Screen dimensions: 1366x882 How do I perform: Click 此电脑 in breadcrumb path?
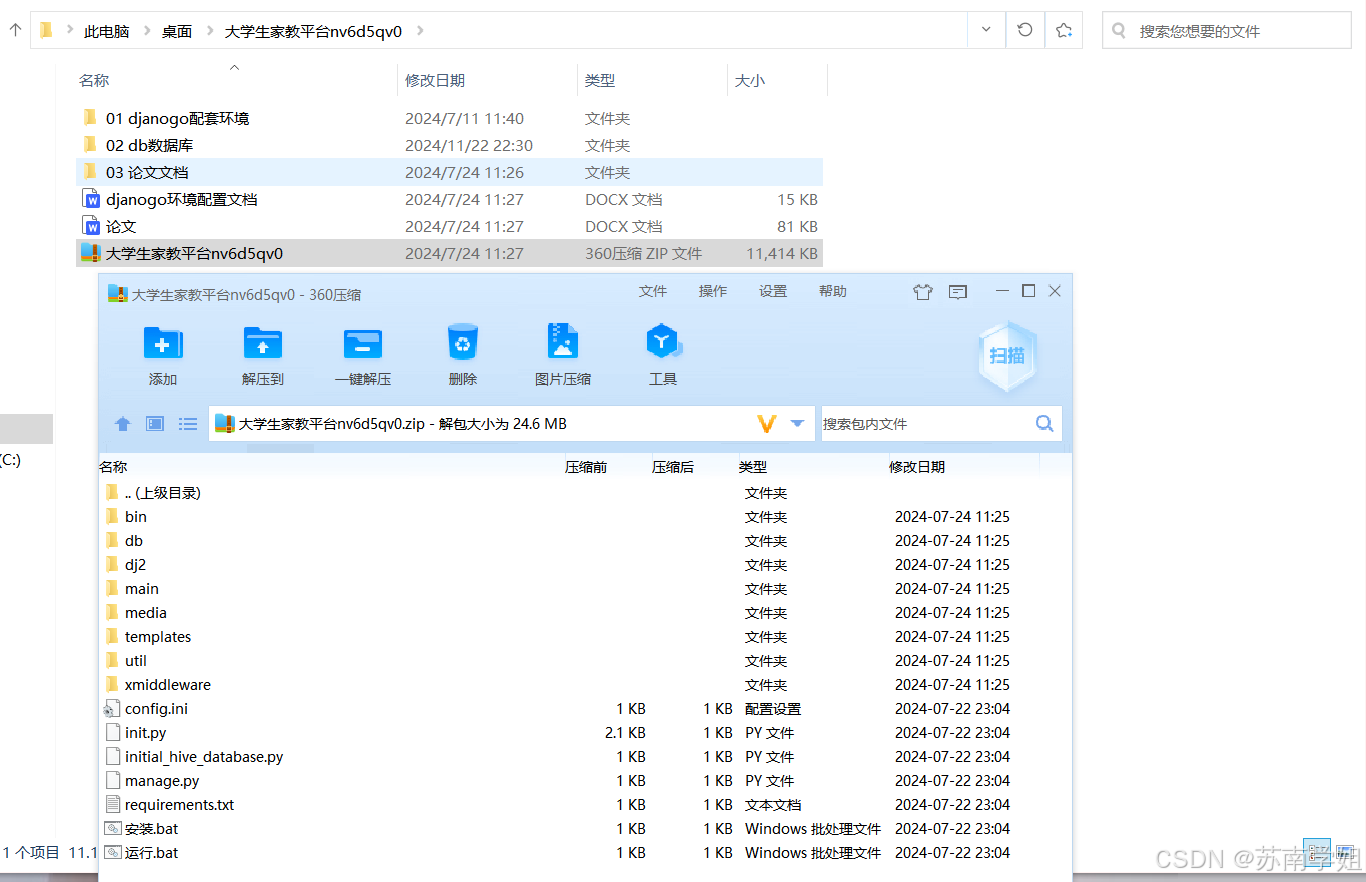point(106,31)
